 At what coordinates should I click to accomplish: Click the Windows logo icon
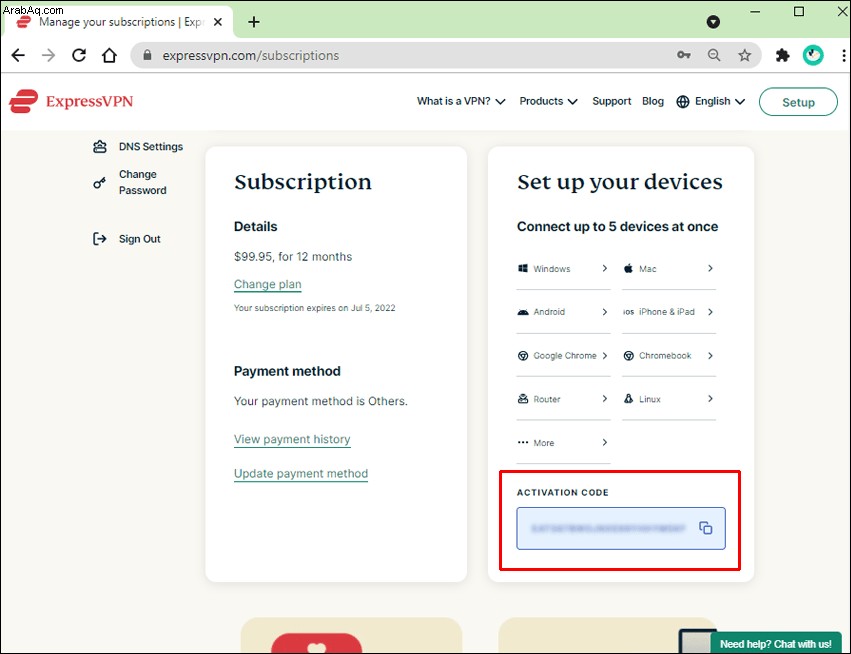pyautogui.click(x=523, y=268)
